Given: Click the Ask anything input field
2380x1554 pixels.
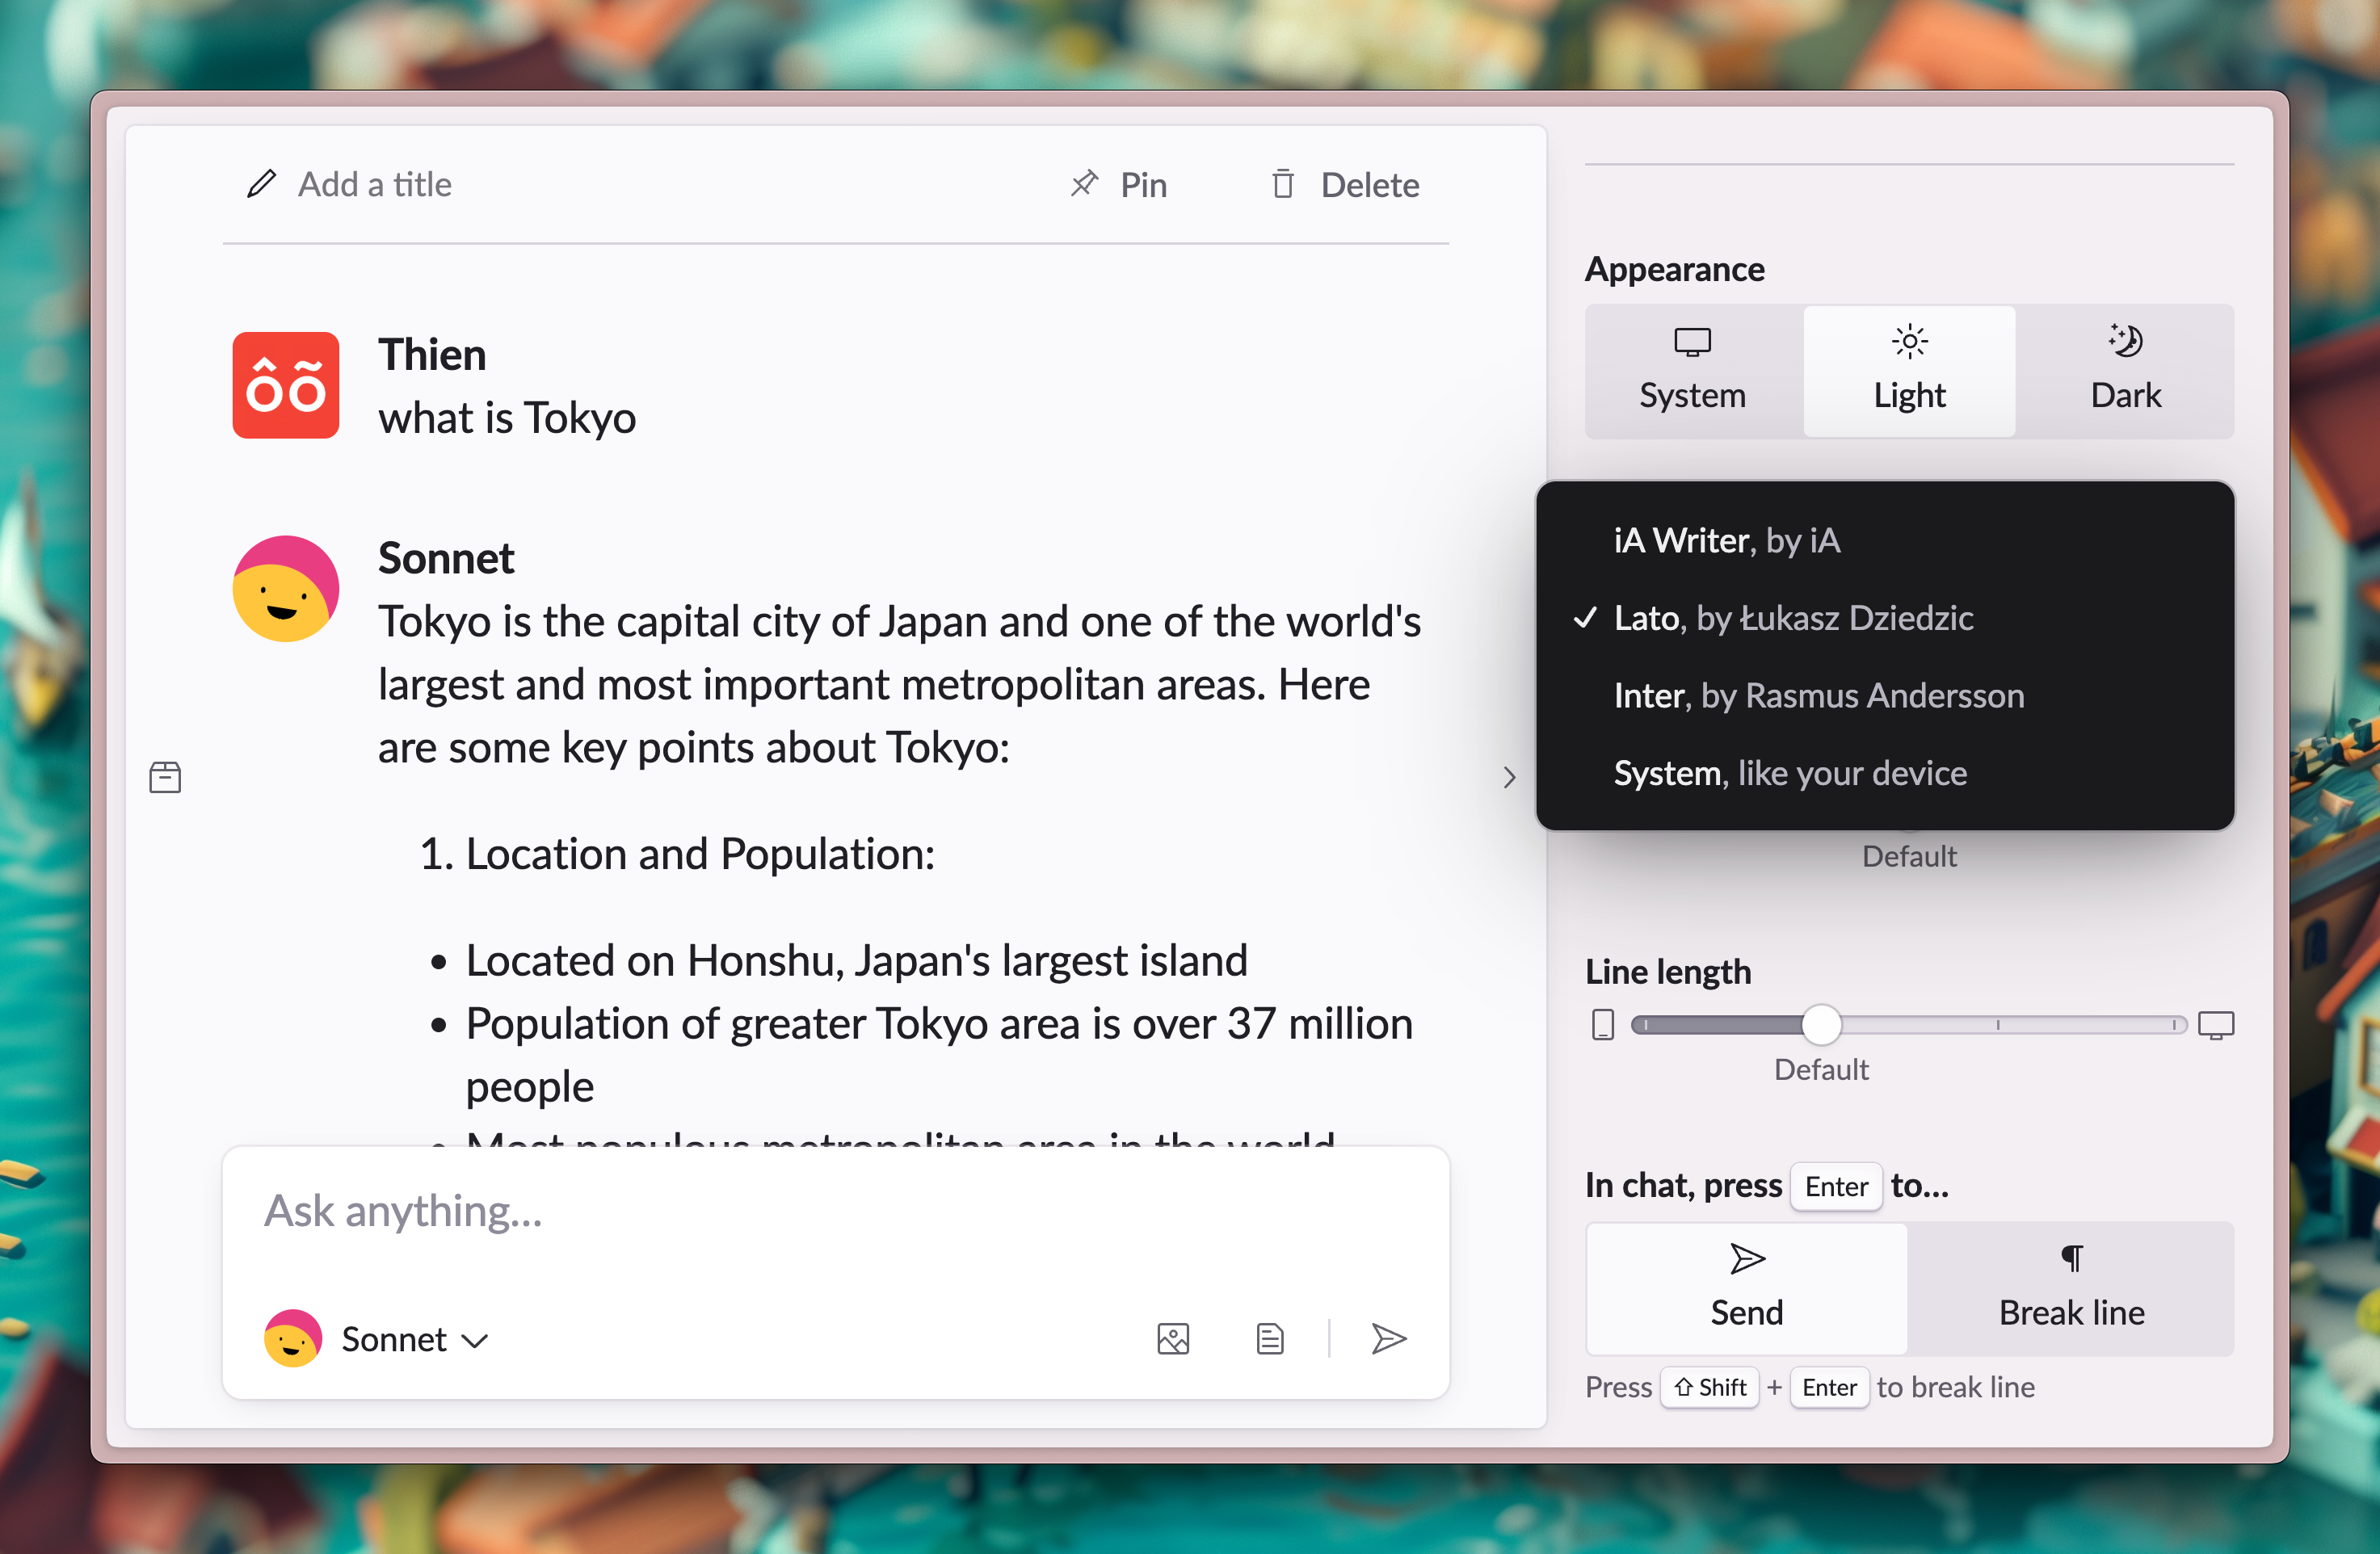Looking at the screenshot, I should click(x=835, y=1211).
